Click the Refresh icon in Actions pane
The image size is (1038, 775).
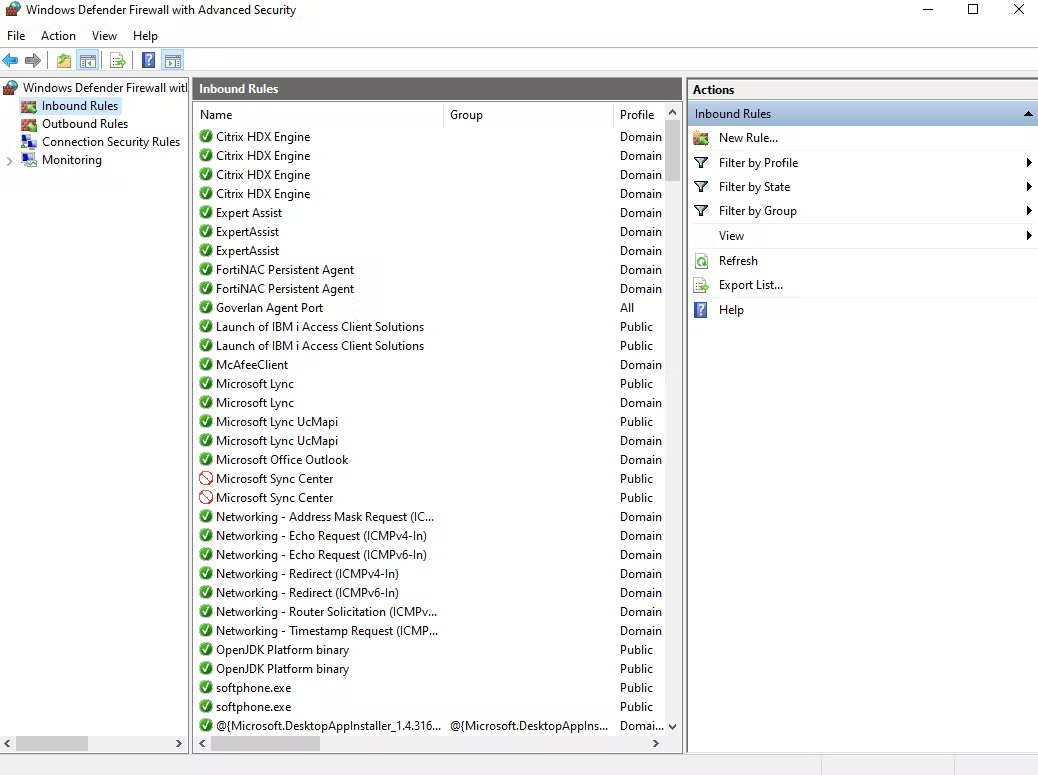(701, 261)
